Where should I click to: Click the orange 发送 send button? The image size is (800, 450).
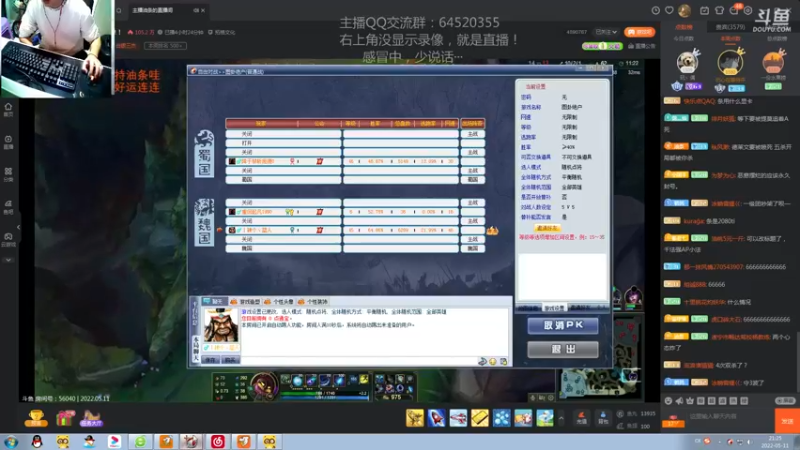(x=787, y=421)
